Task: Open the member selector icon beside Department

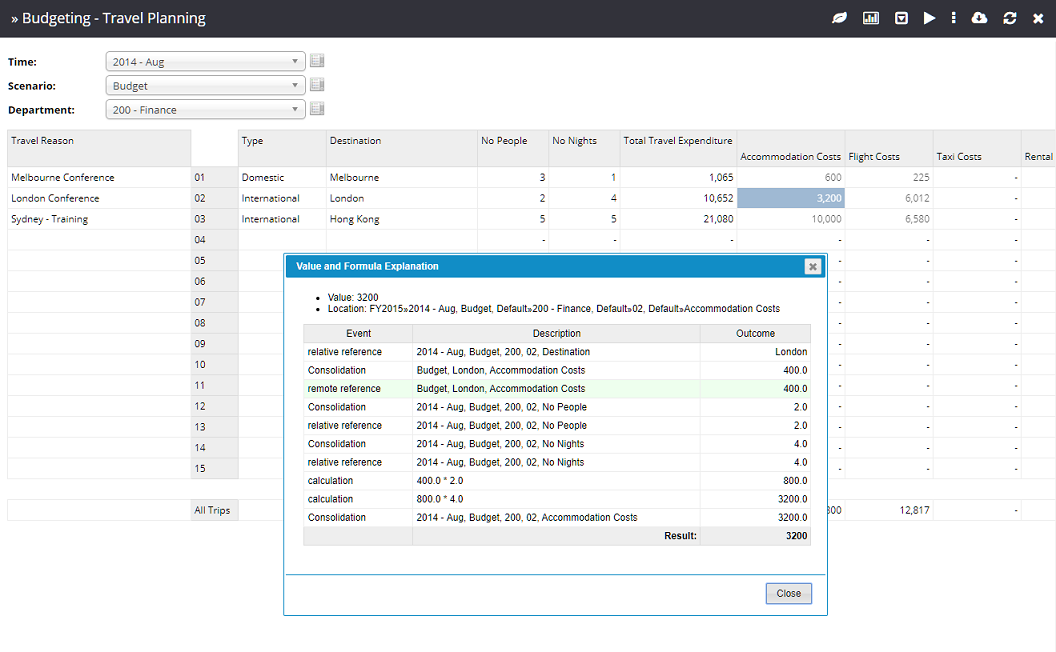Action: [x=317, y=108]
